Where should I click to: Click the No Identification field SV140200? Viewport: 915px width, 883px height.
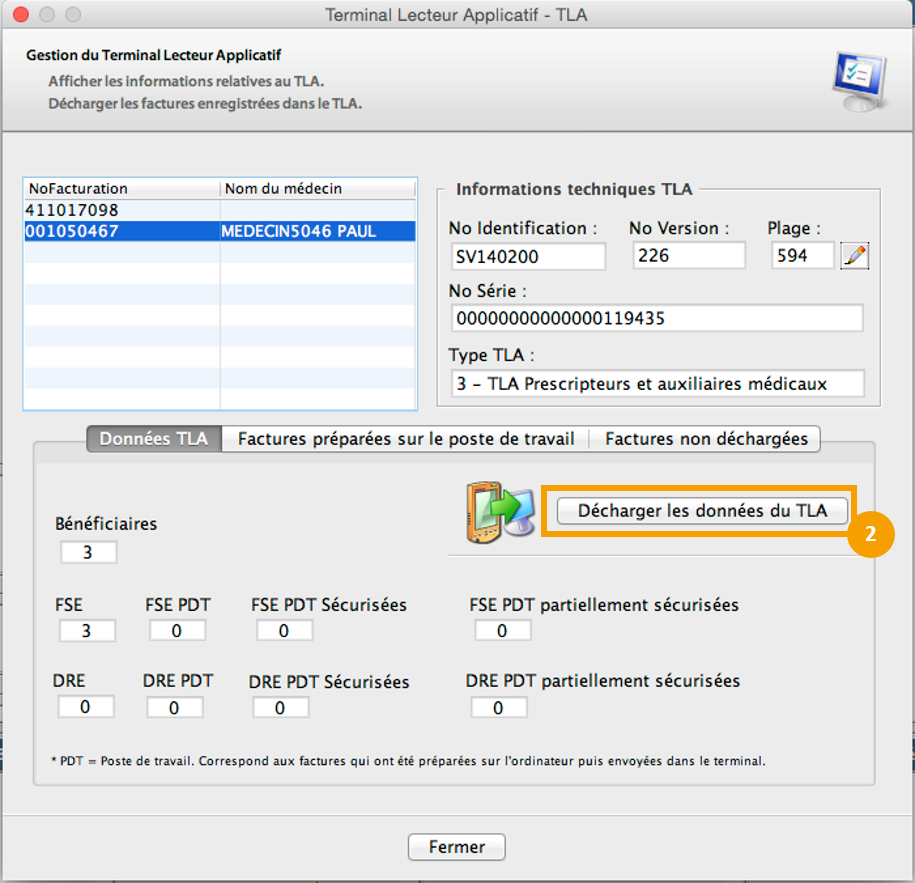pos(527,256)
